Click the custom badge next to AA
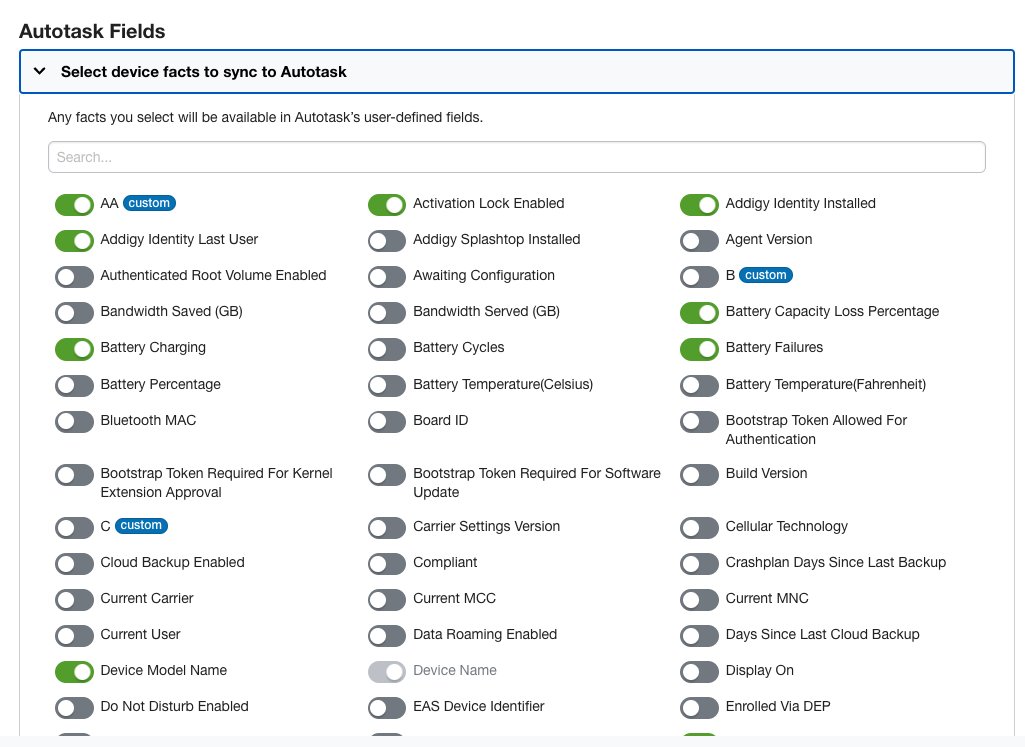This screenshot has height=747, width=1025. click(x=149, y=203)
